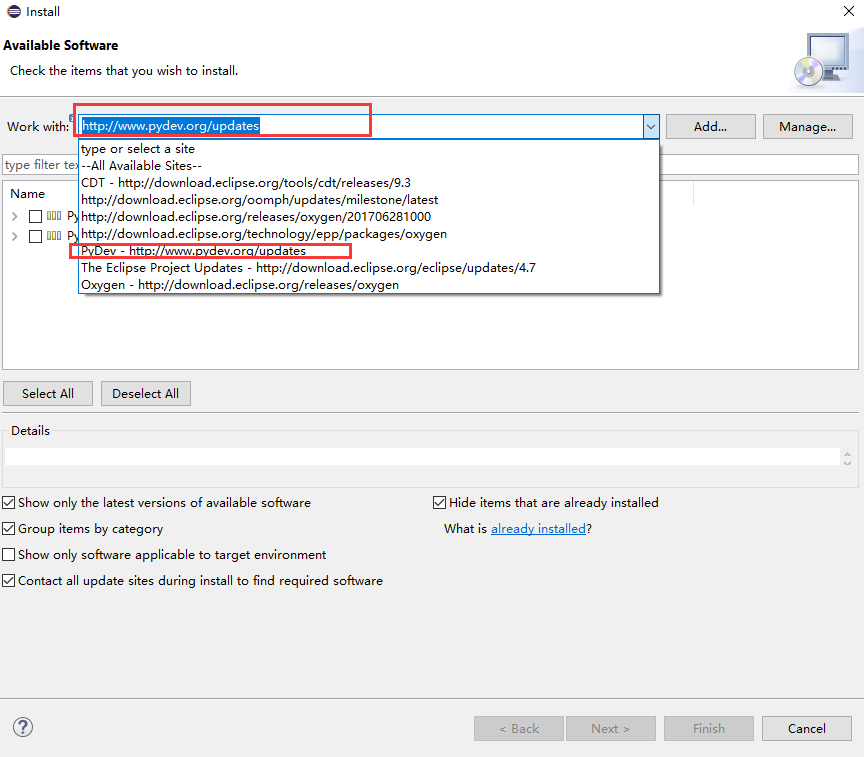
Task: Toggle Show only the latest versions checkbox
Action: tap(9, 502)
